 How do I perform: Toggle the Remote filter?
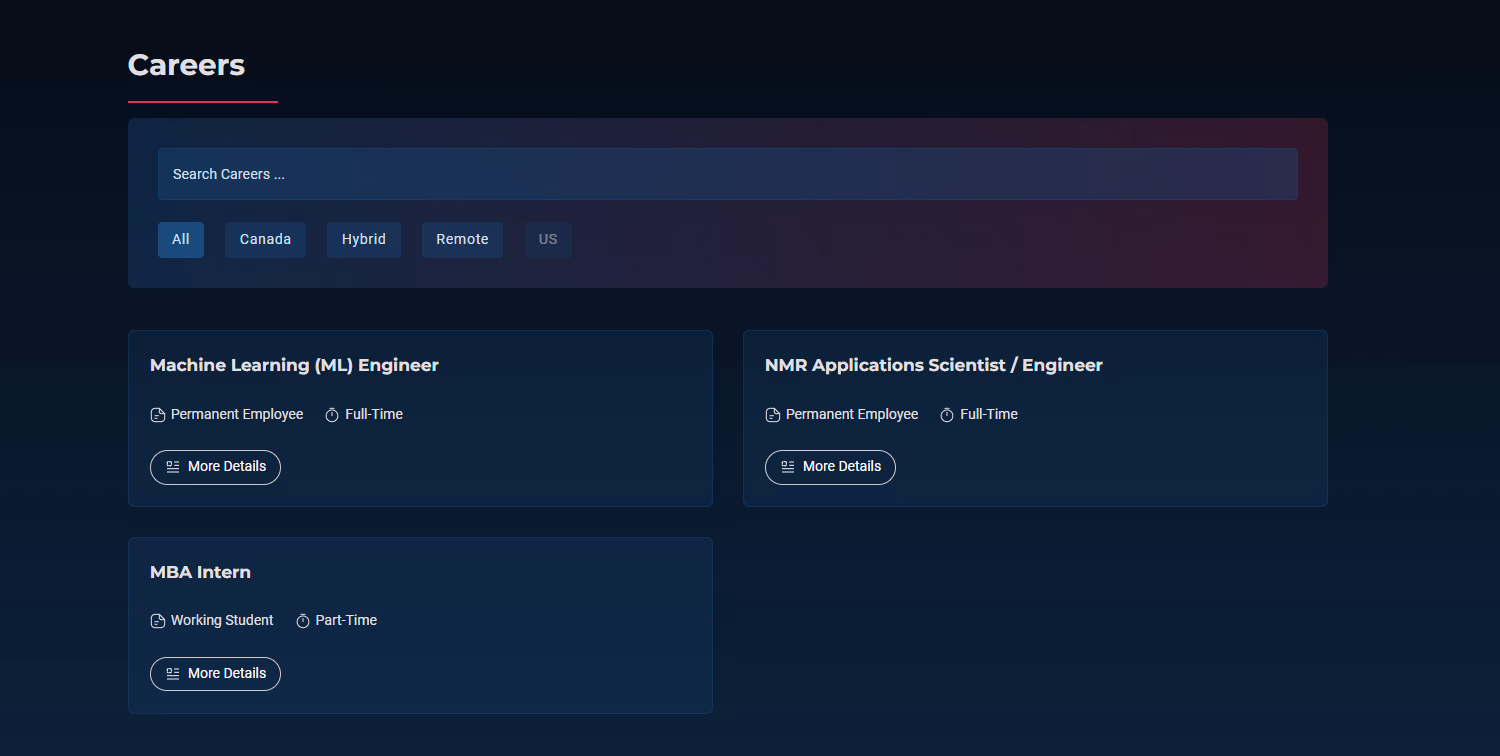coord(462,240)
